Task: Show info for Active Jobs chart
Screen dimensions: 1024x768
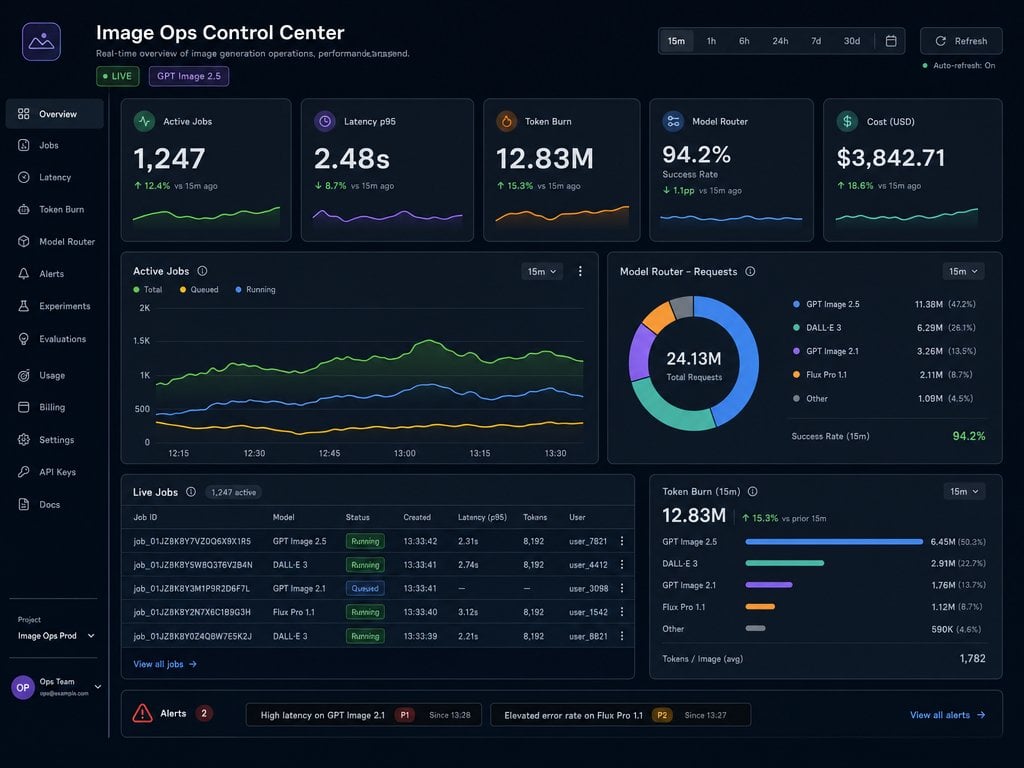Action: [202, 271]
